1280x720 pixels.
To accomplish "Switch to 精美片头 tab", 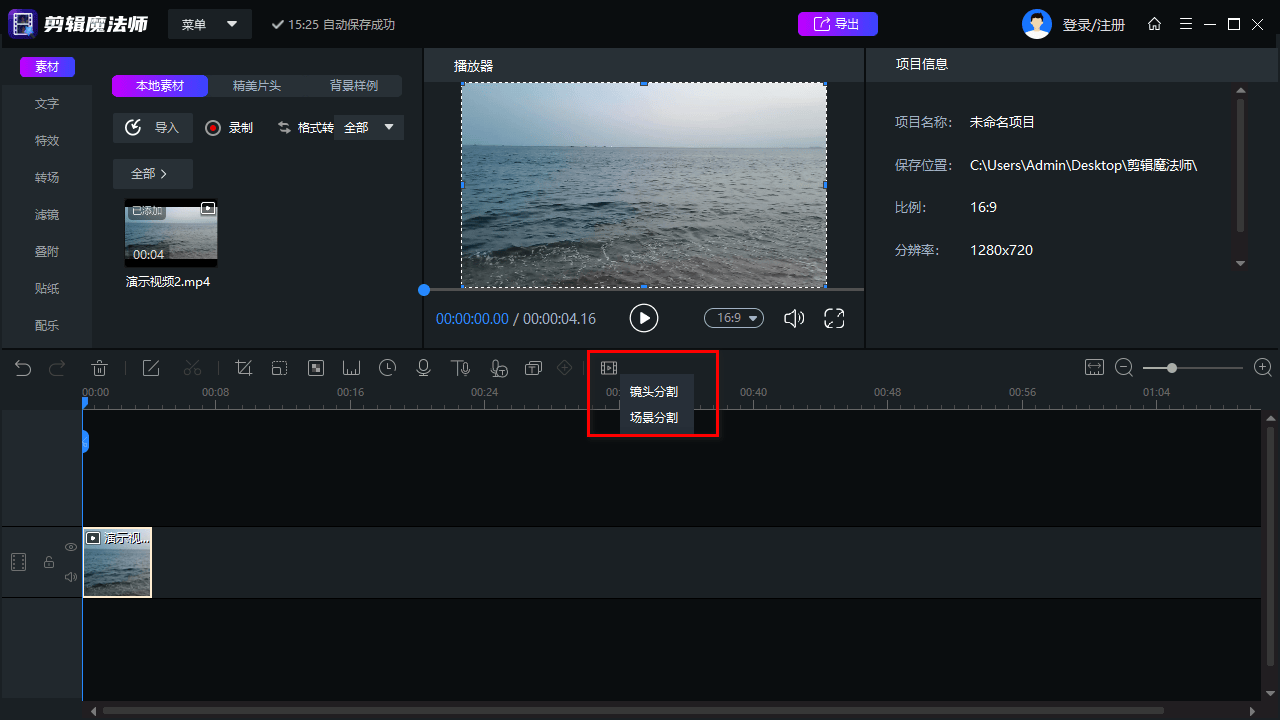I will 257,86.
